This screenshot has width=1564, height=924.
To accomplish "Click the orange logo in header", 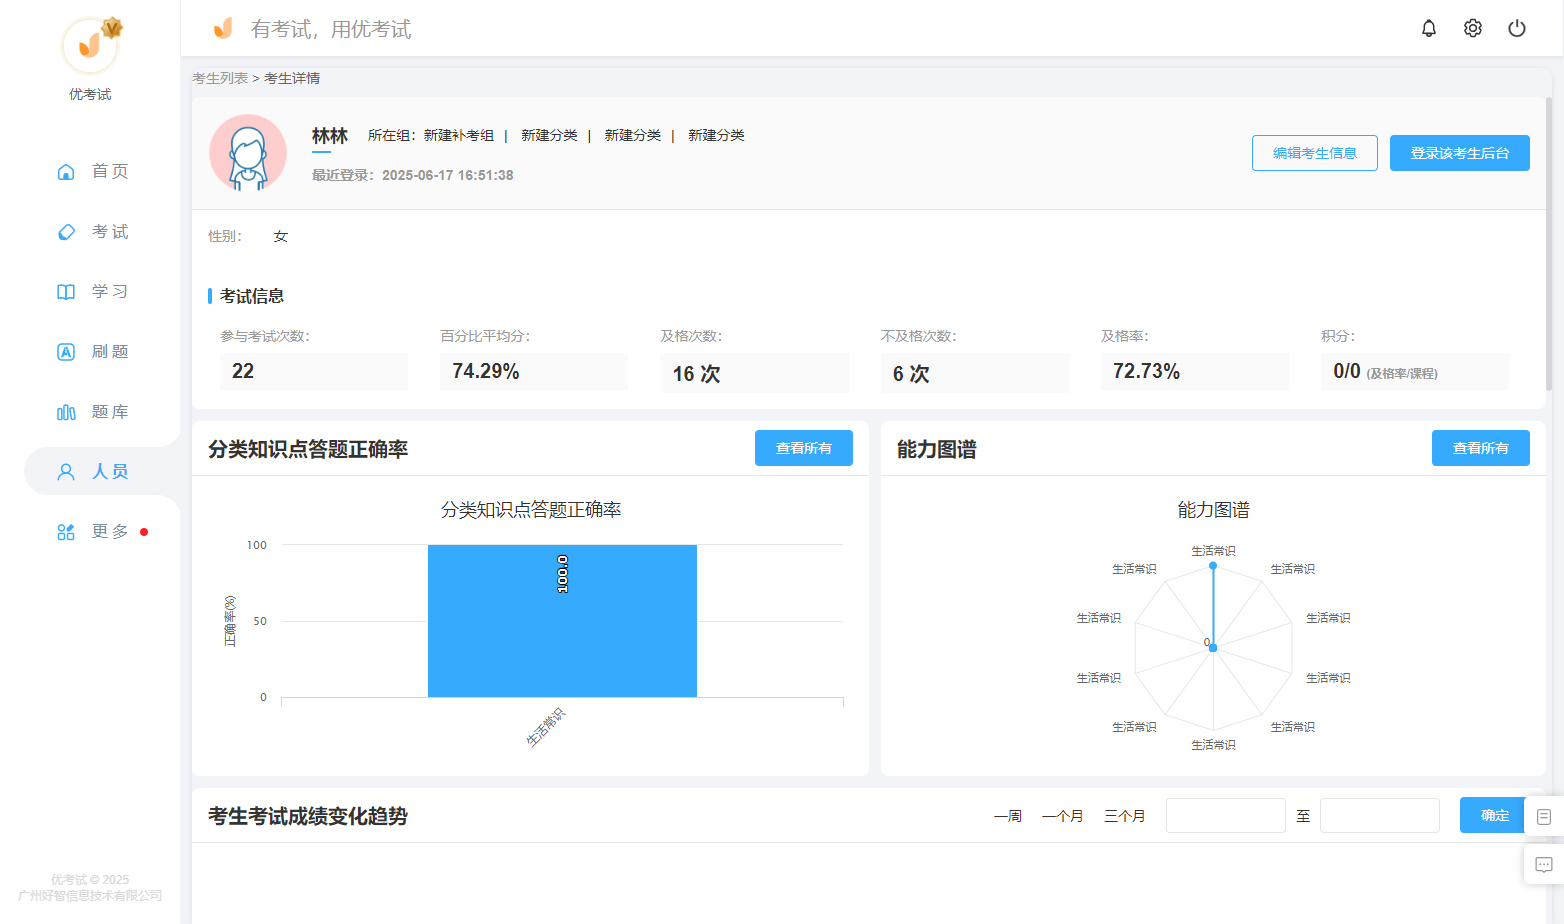I will point(223,28).
